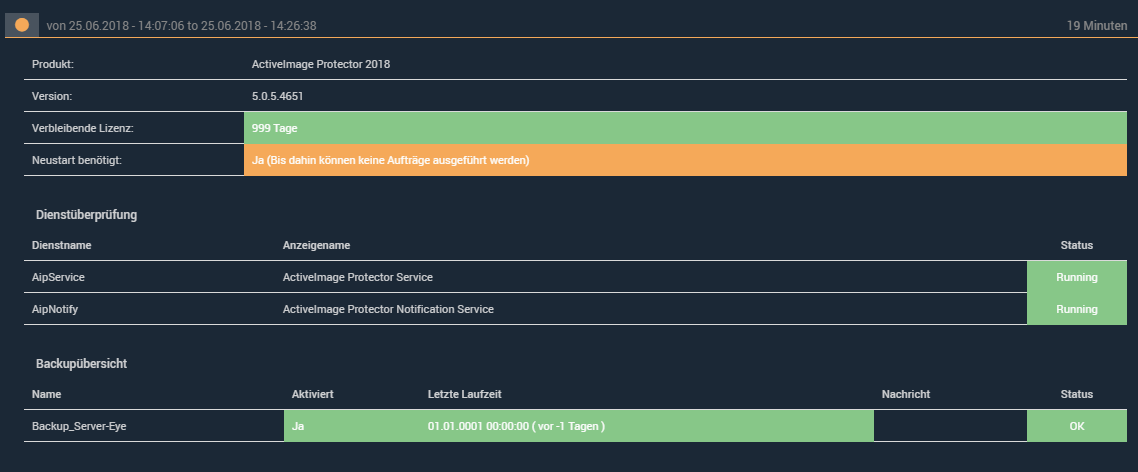Viewport: 1138px width, 472px height.
Task: Click the Running status for AipService
Action: pyautogui.click(x=1076, y=277)
